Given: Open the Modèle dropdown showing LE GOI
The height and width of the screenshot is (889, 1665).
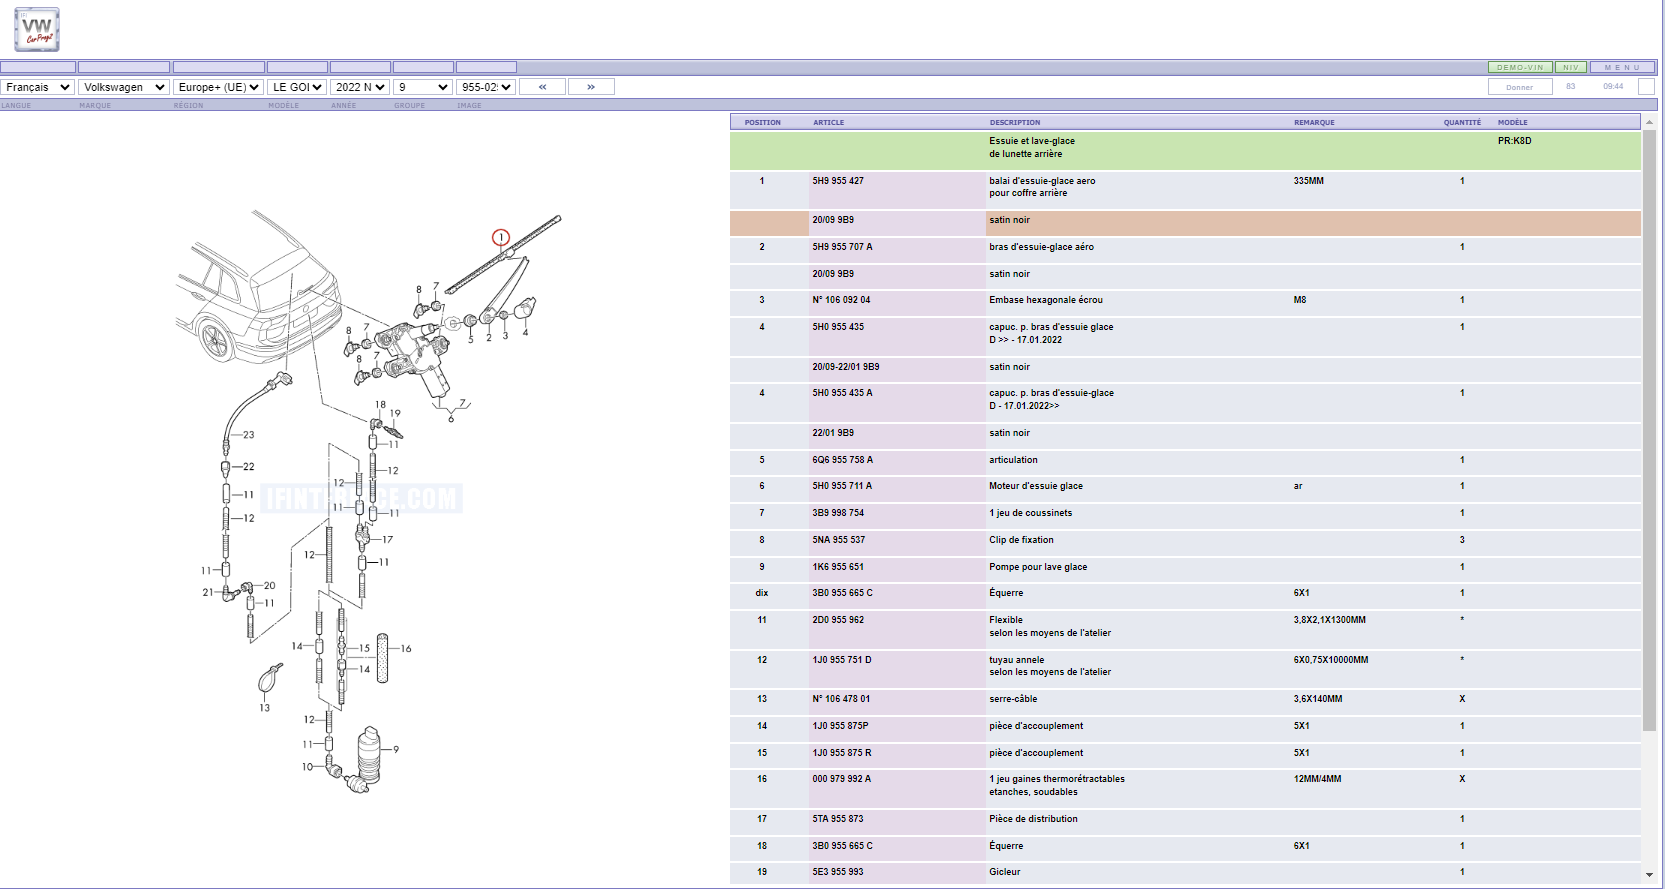Looking at the screenshot, I should tap(297, 87).
